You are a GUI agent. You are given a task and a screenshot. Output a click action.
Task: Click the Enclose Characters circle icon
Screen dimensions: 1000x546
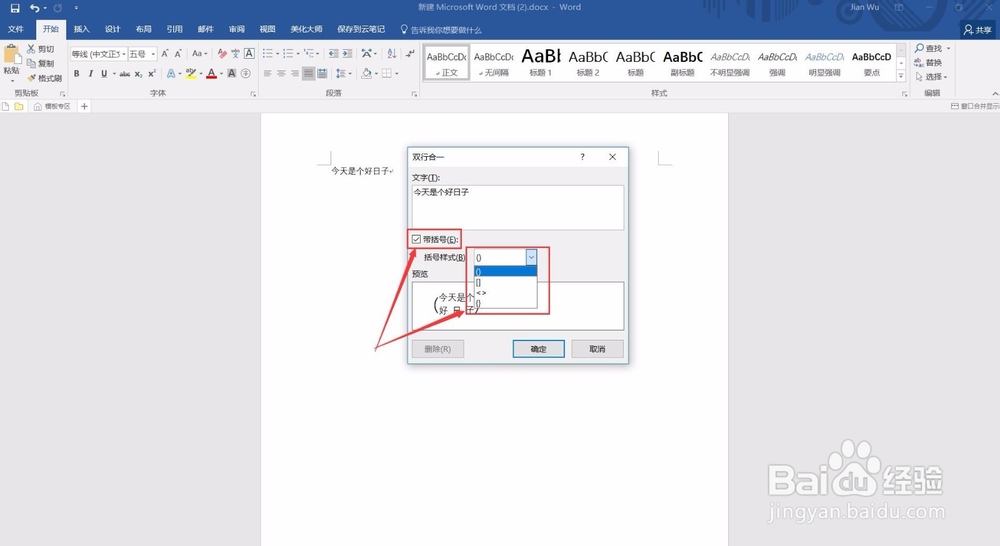pos(246,73)
